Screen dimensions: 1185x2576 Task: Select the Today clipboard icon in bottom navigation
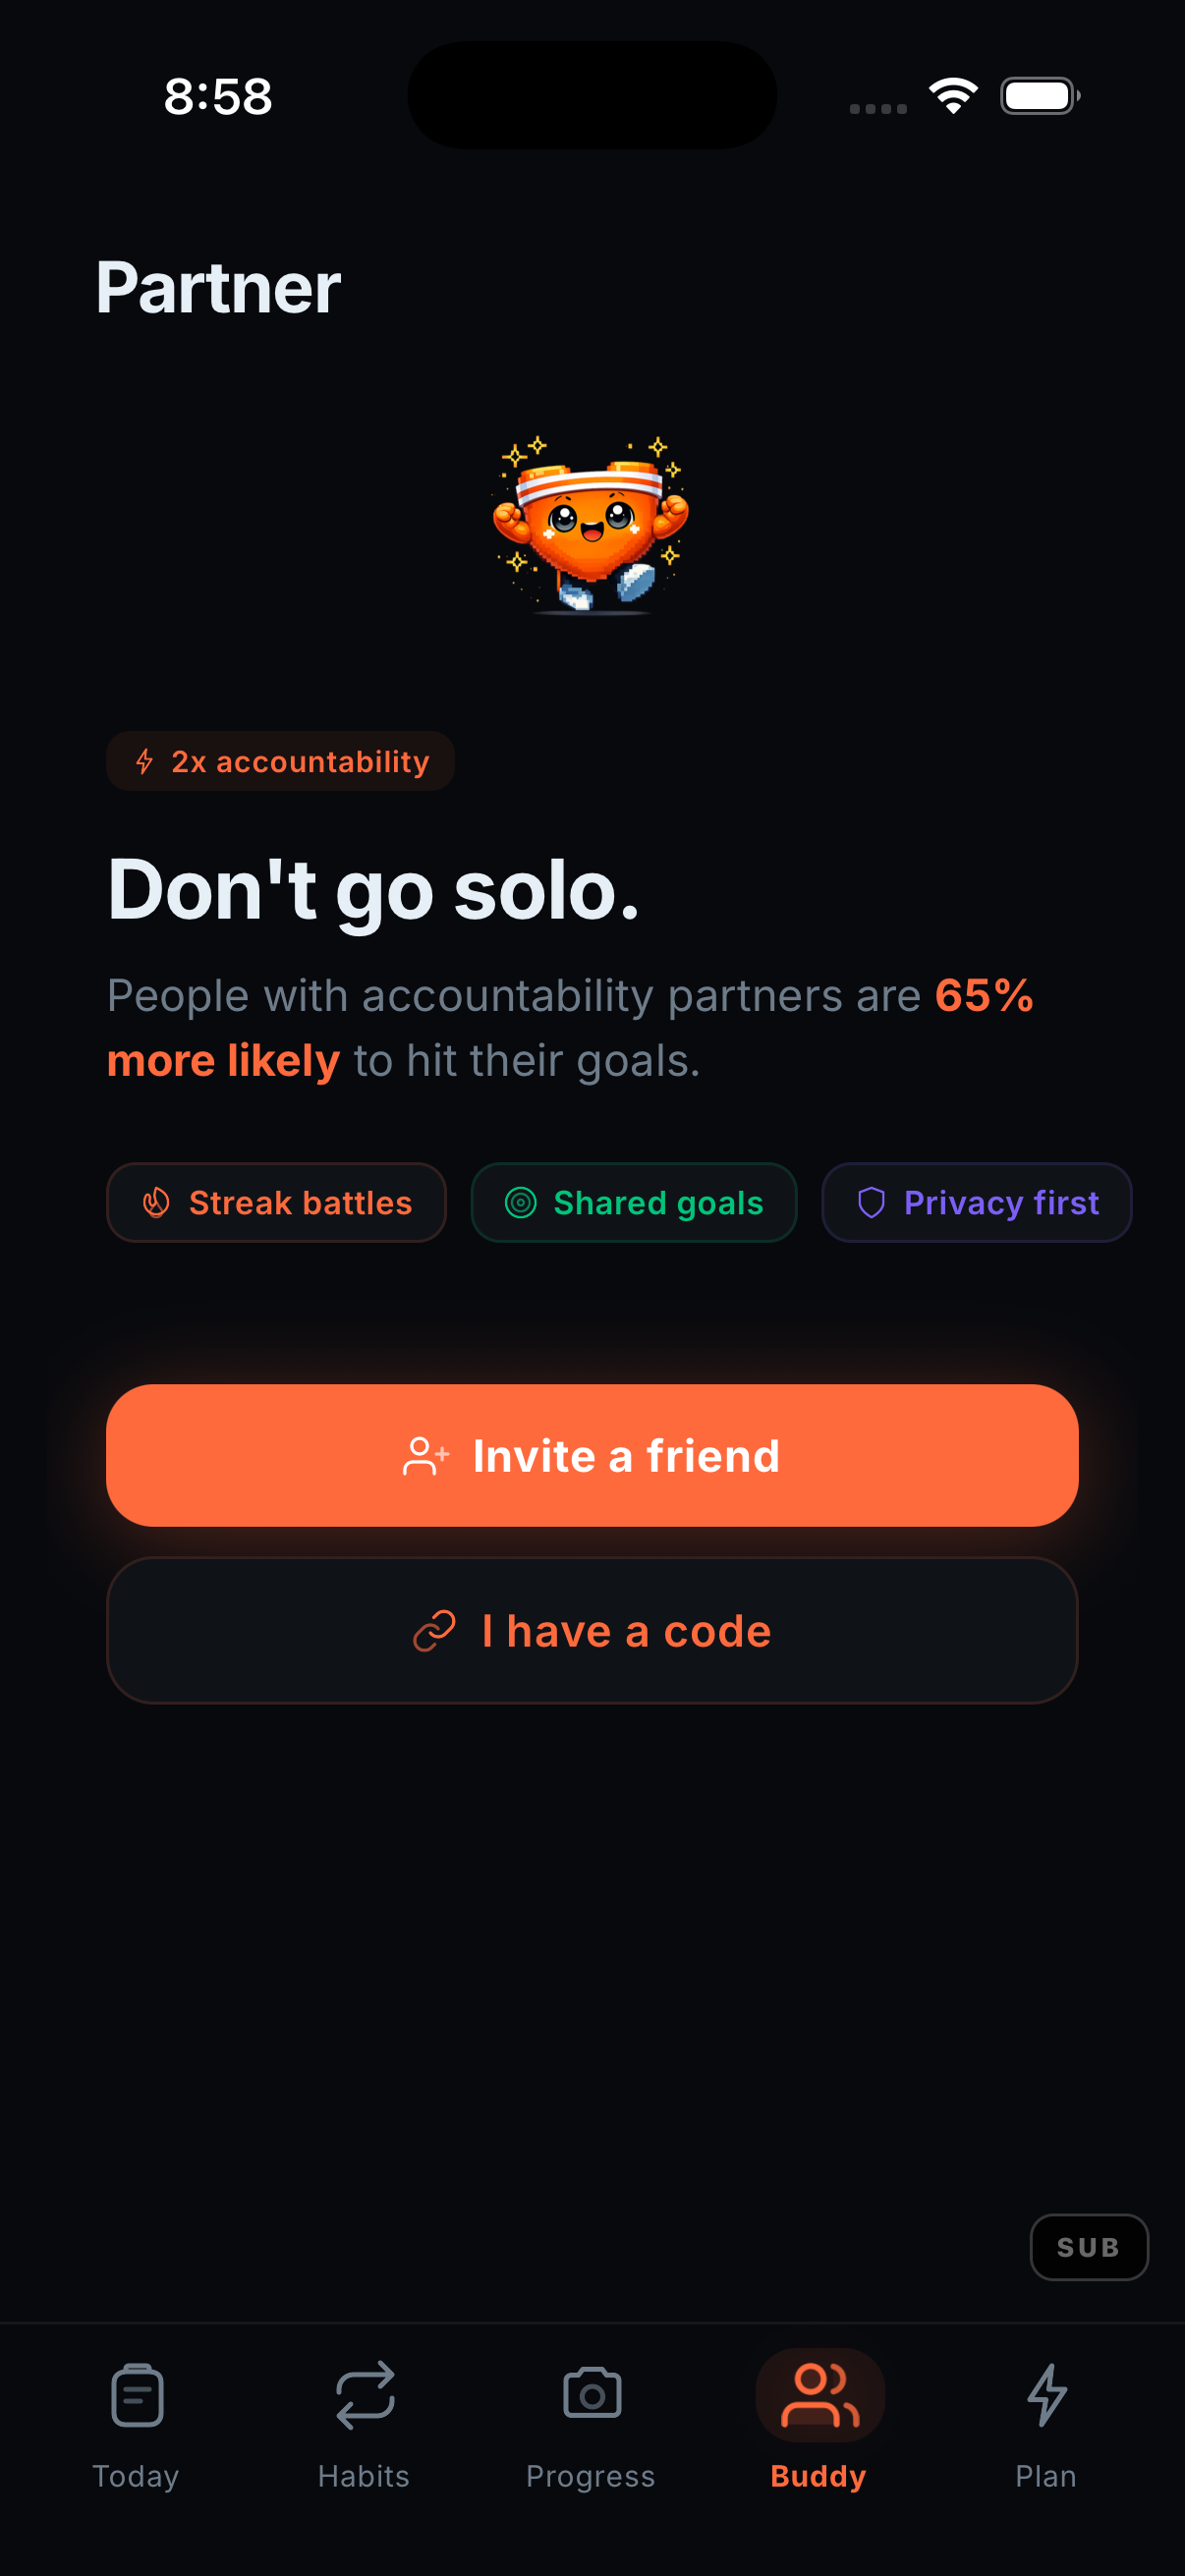[135, 2394]
